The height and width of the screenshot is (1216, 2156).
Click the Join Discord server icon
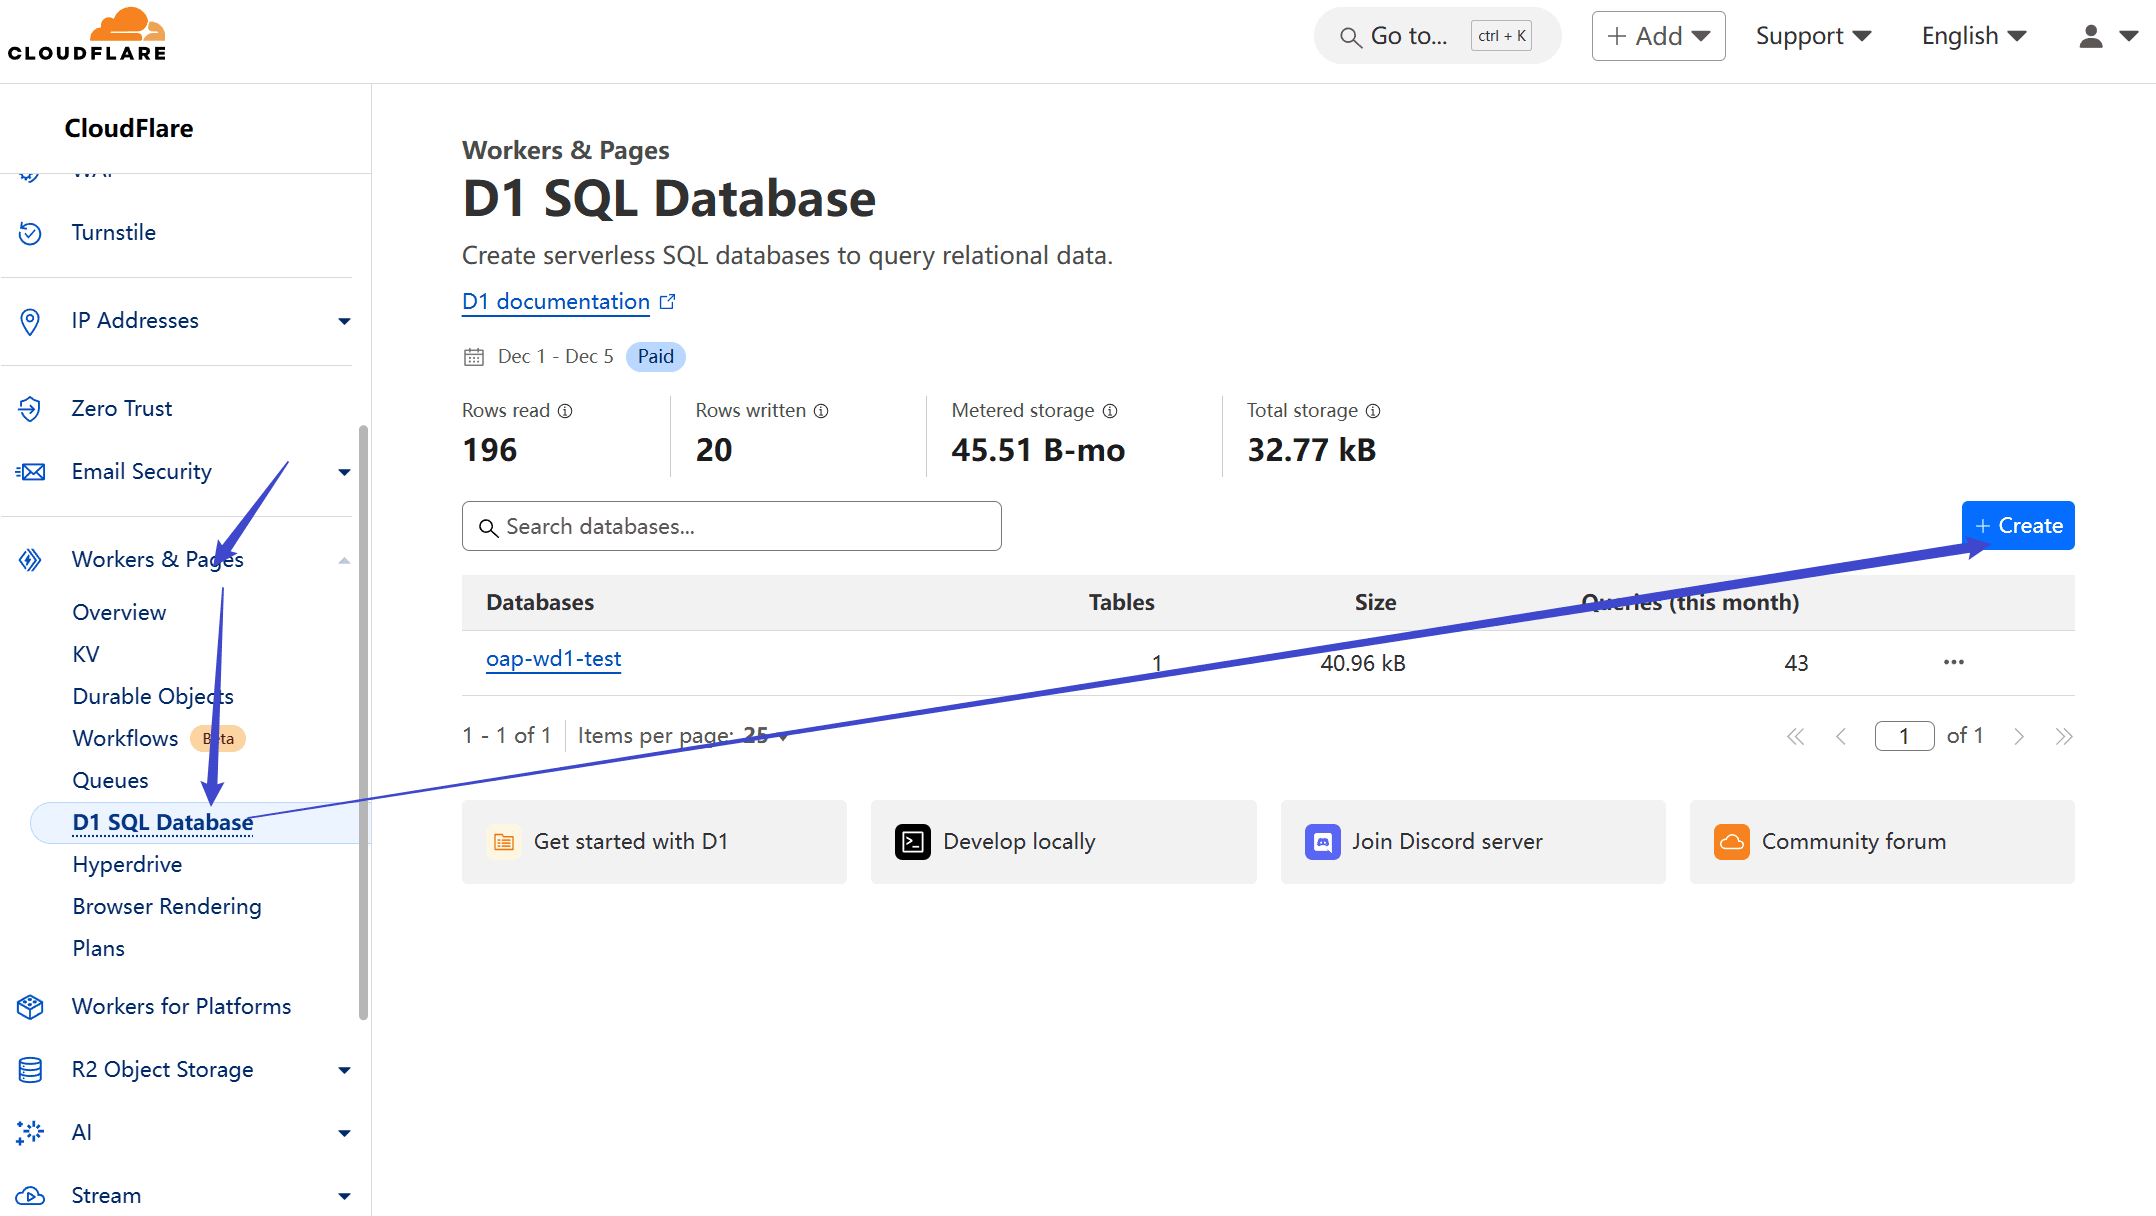pos(1322,842)
